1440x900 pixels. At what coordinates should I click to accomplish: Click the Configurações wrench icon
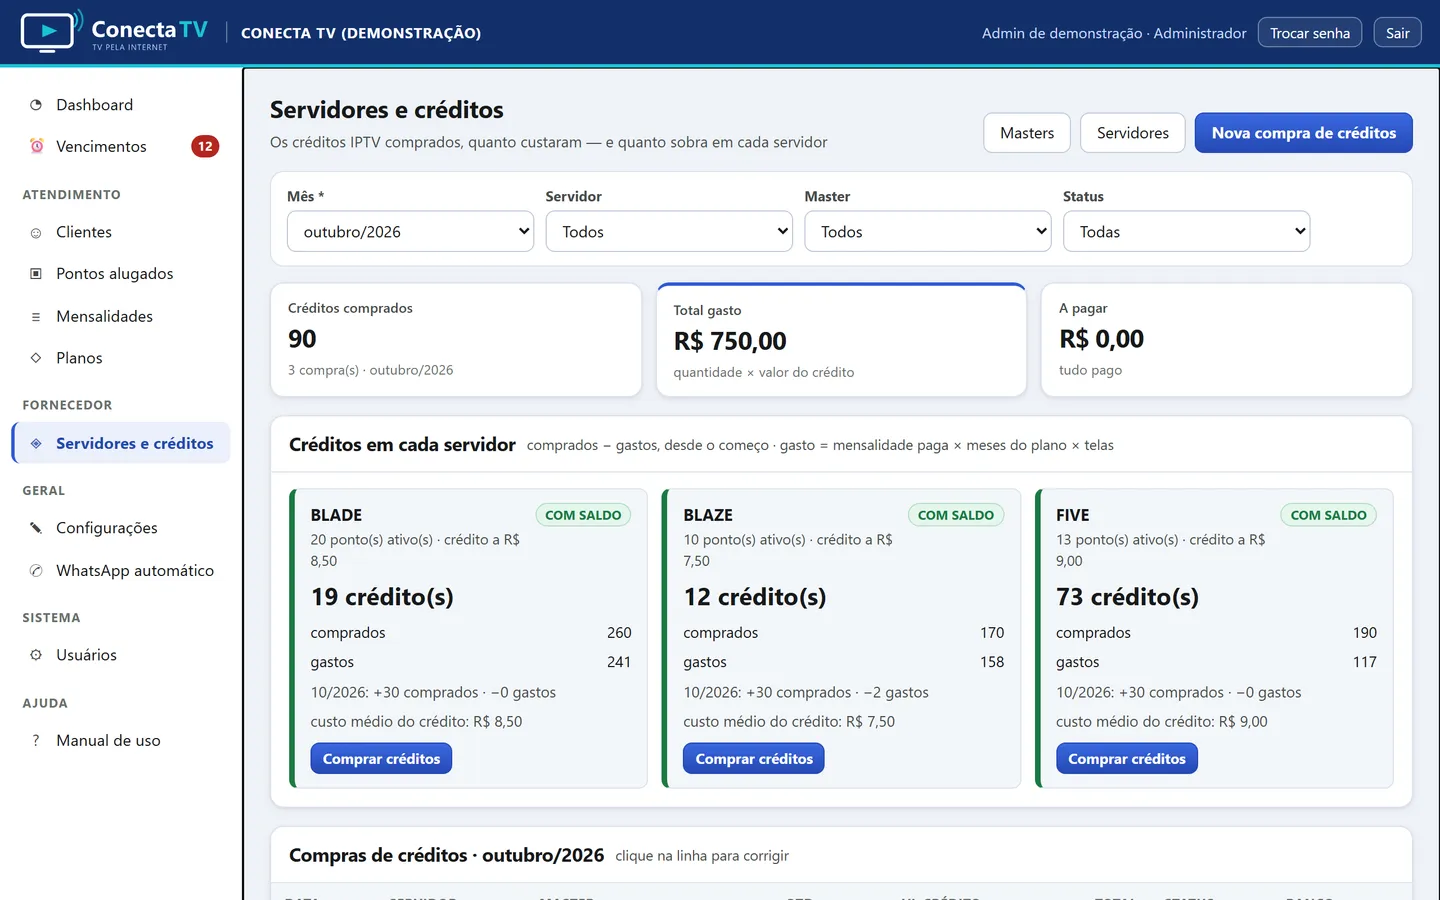pos(36,528)
